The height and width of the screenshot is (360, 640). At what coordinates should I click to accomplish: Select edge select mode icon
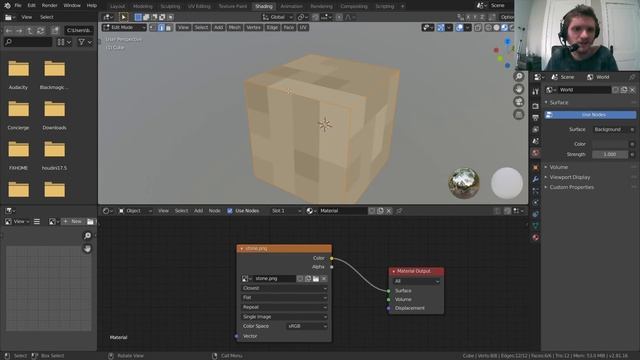point(161,27)
